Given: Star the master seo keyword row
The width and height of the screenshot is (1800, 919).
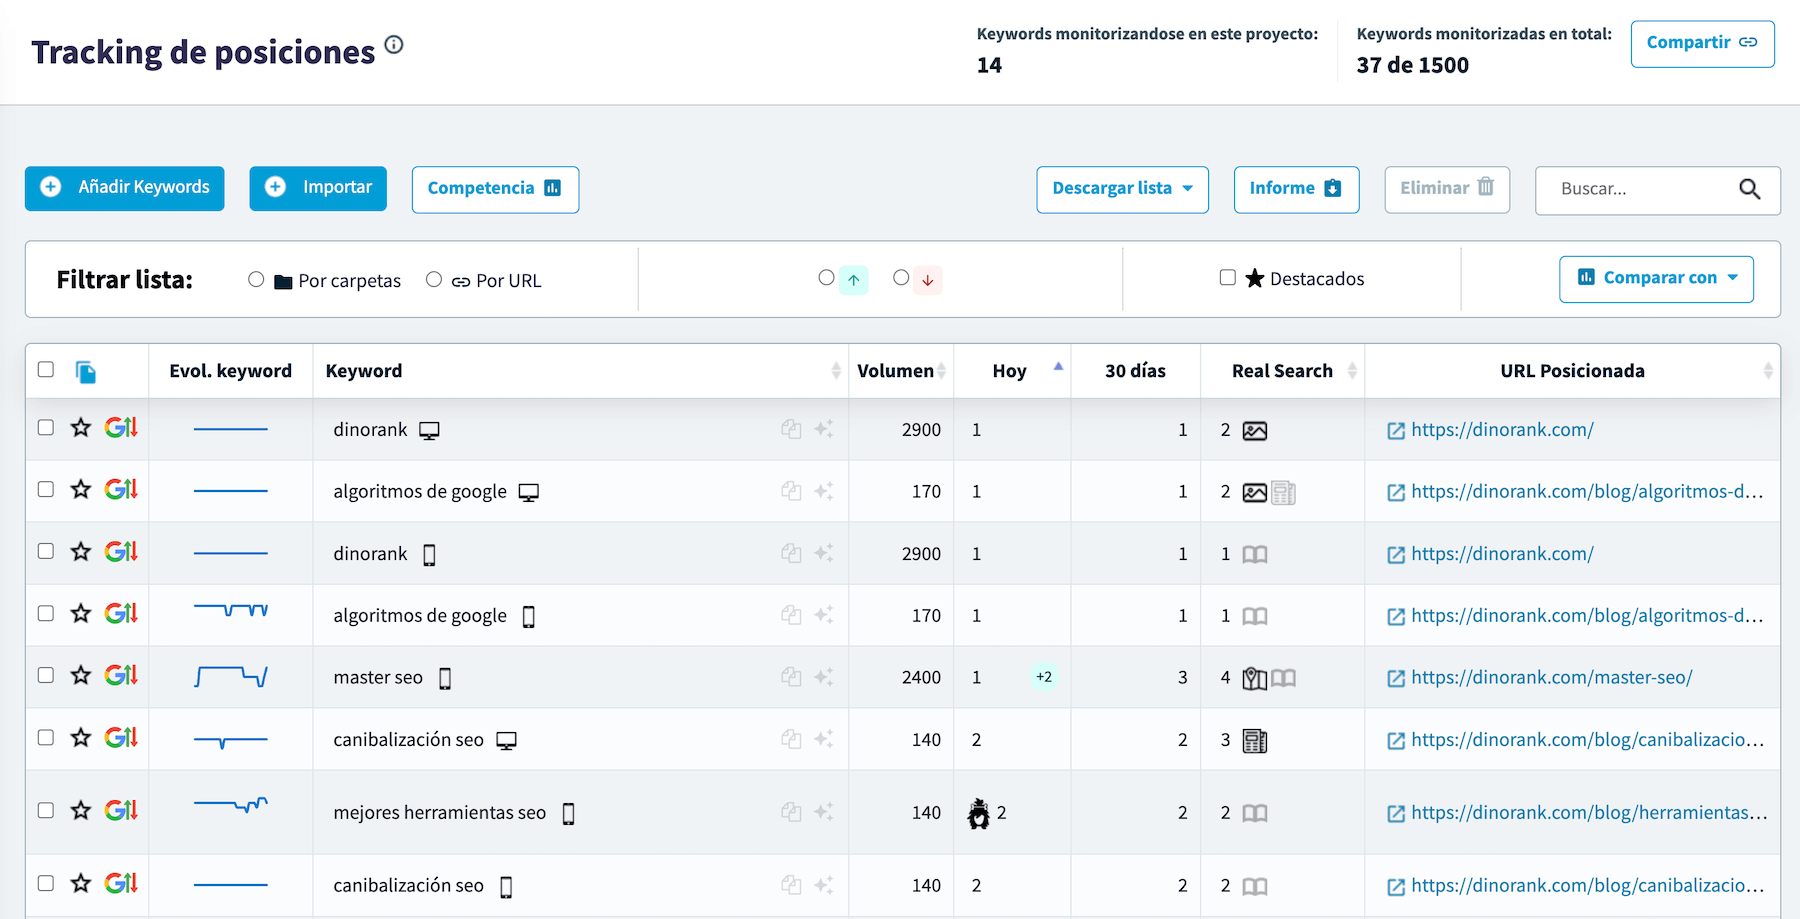Looking at the screenshot, I should pyautogui.click(x=81, y=675).
